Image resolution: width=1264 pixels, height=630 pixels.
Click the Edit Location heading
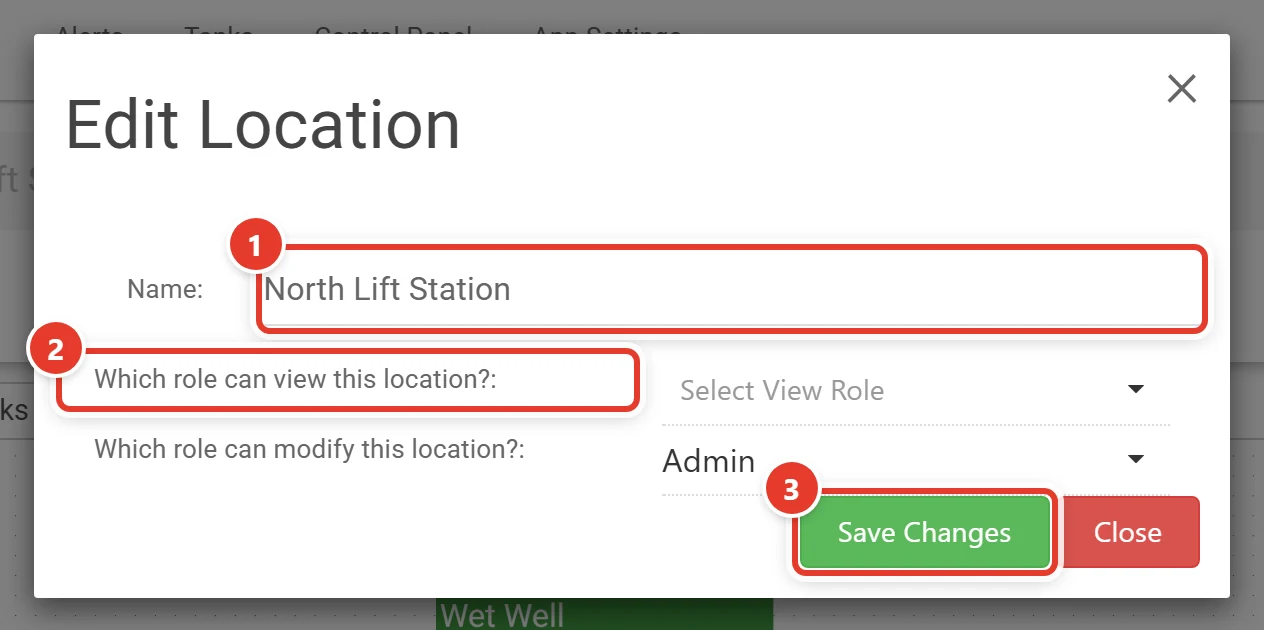(263, 125)
